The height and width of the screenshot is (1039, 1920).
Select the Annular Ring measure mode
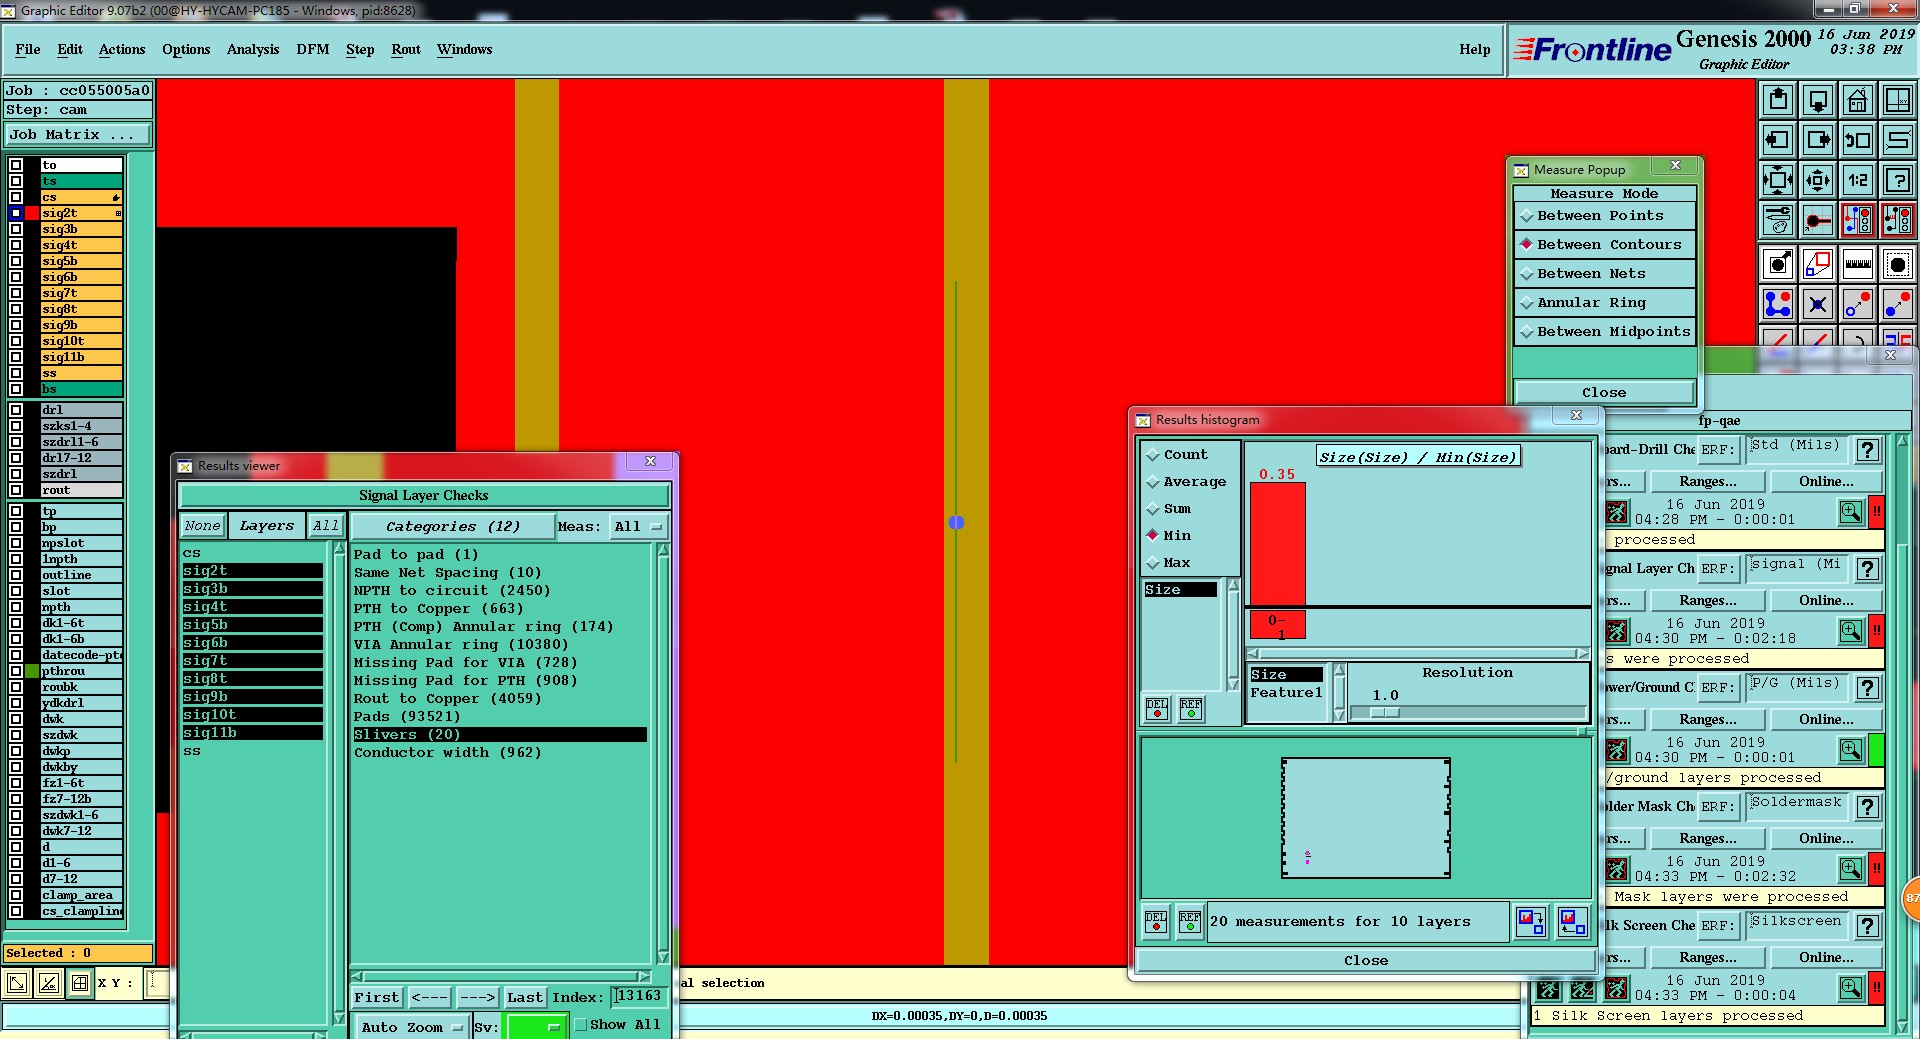pyautogui.click(x=1604, y=303)
